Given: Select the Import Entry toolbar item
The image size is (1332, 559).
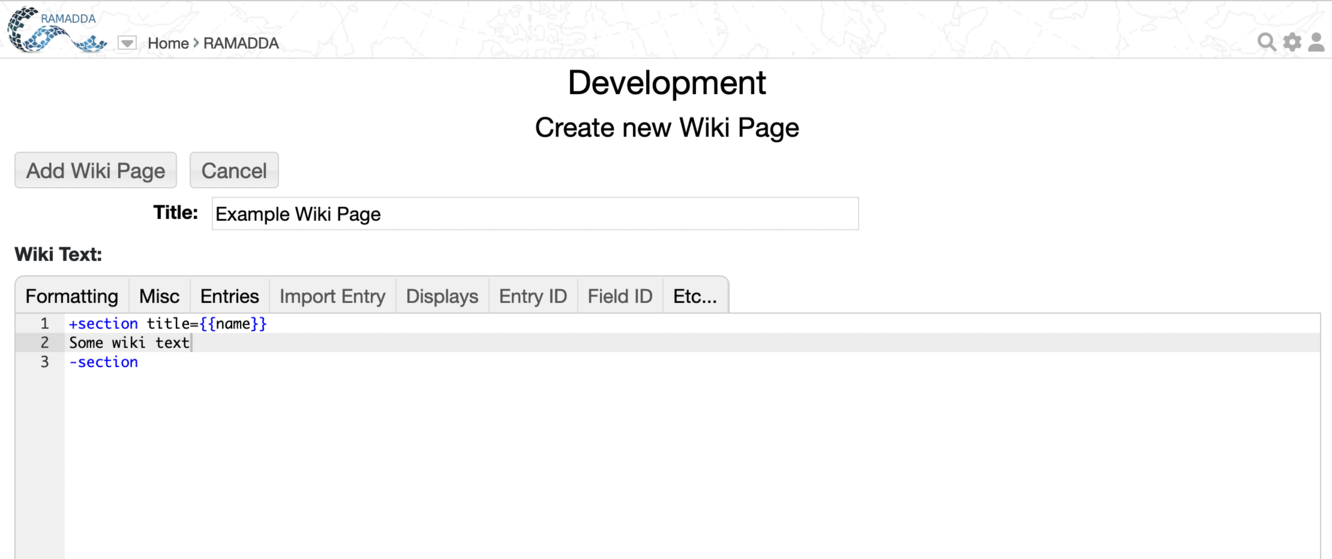Looking at the screenshot, I should tap(332, 296).
